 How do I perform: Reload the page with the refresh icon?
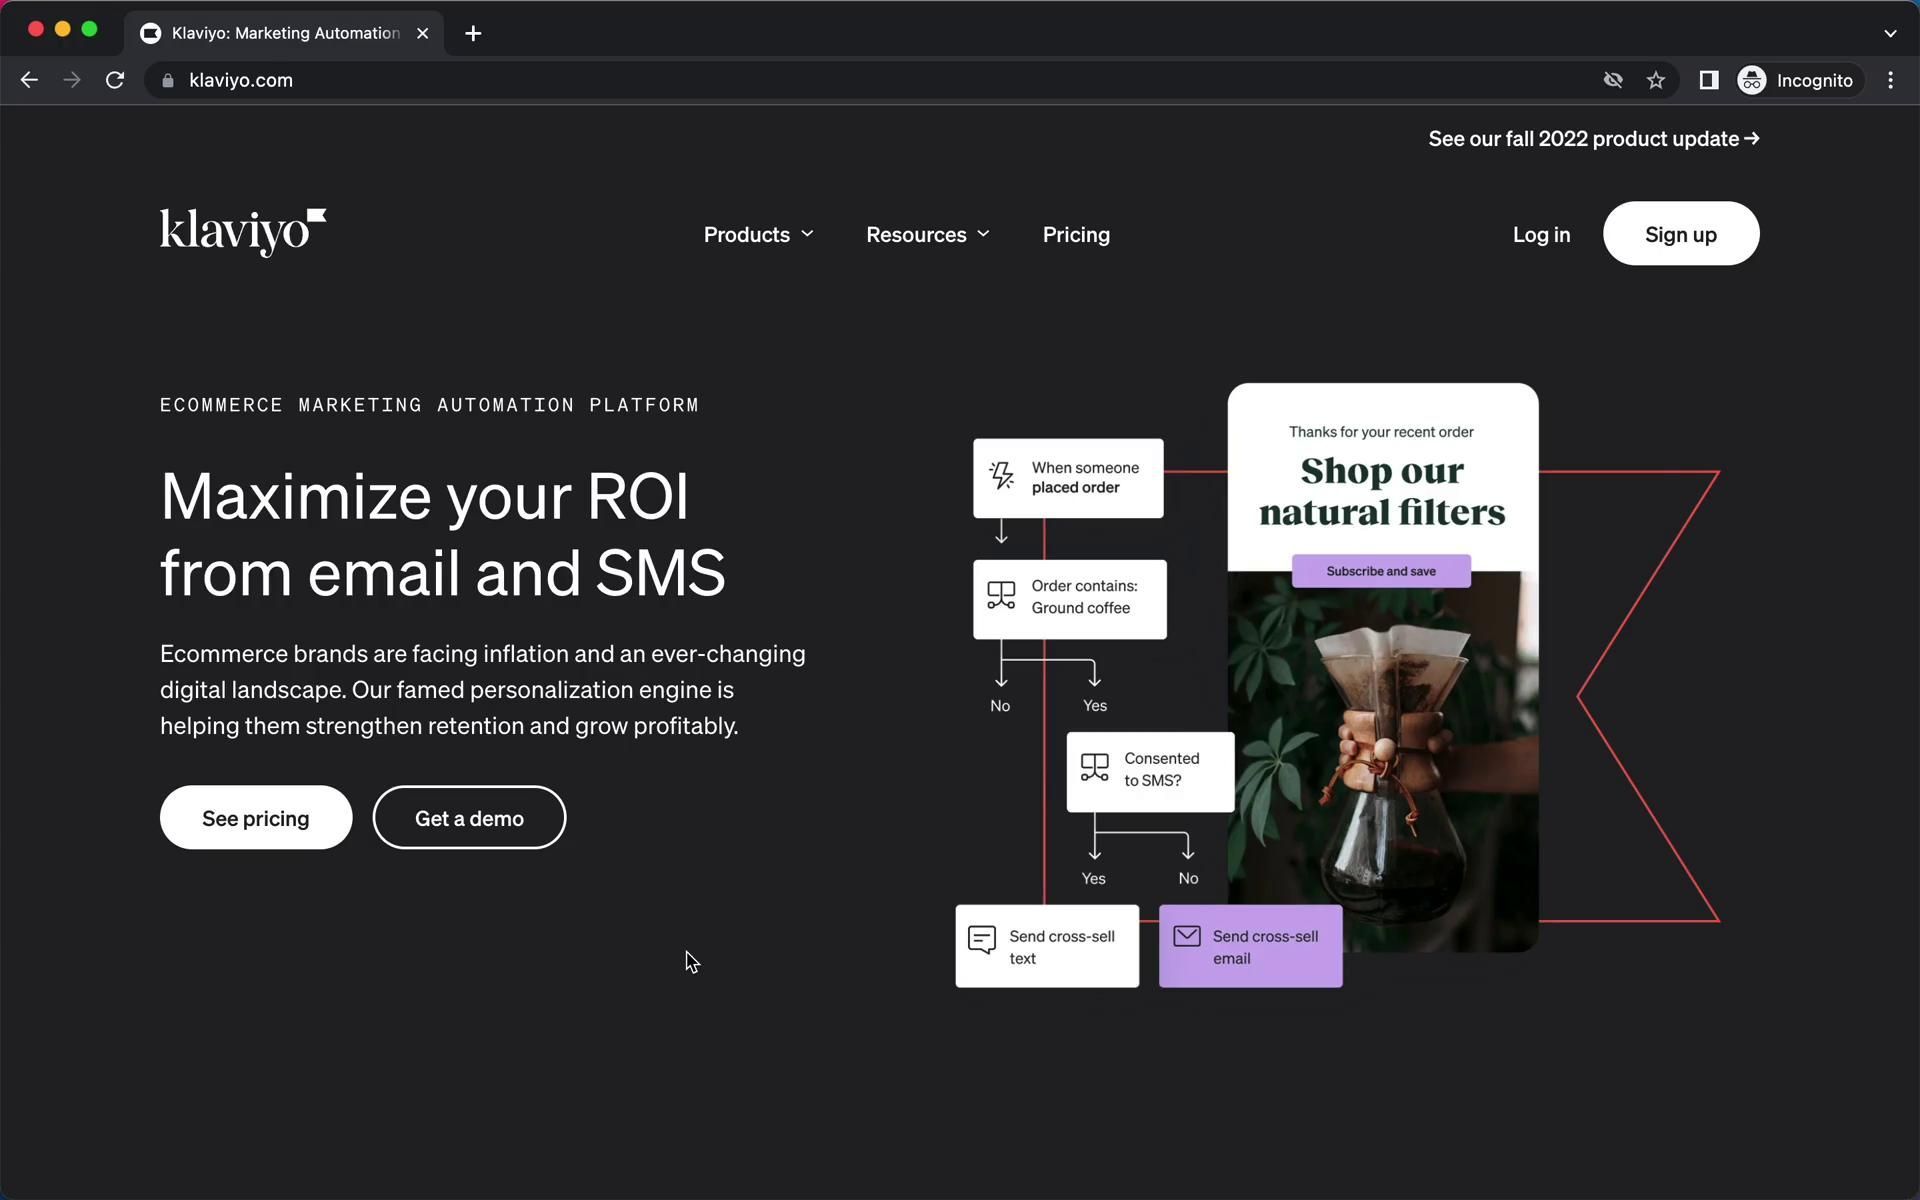pyautogui.click(x=115, y=80)
